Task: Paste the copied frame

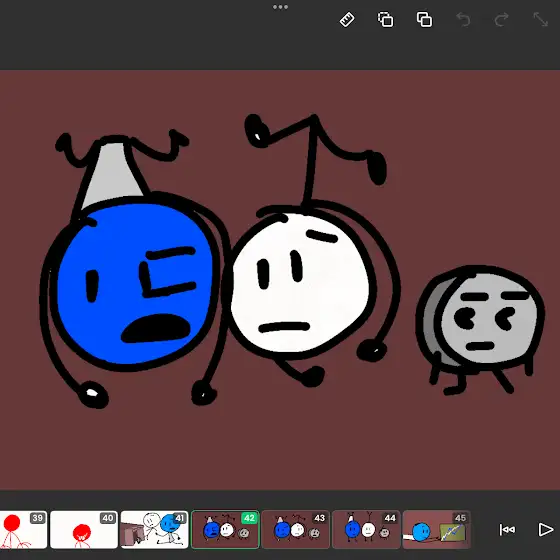Action: (424, 20)
